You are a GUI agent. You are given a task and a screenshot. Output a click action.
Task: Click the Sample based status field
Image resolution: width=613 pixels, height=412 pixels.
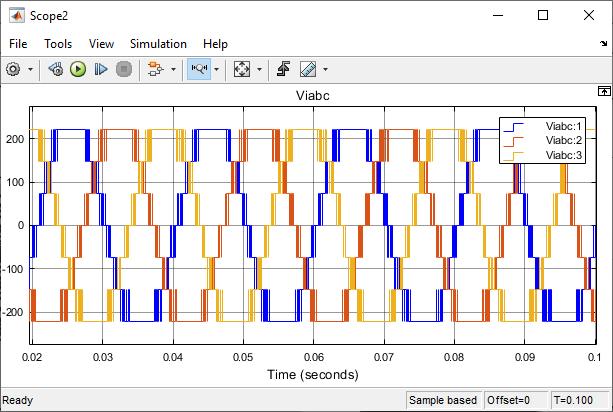click(x=443, y=400)
